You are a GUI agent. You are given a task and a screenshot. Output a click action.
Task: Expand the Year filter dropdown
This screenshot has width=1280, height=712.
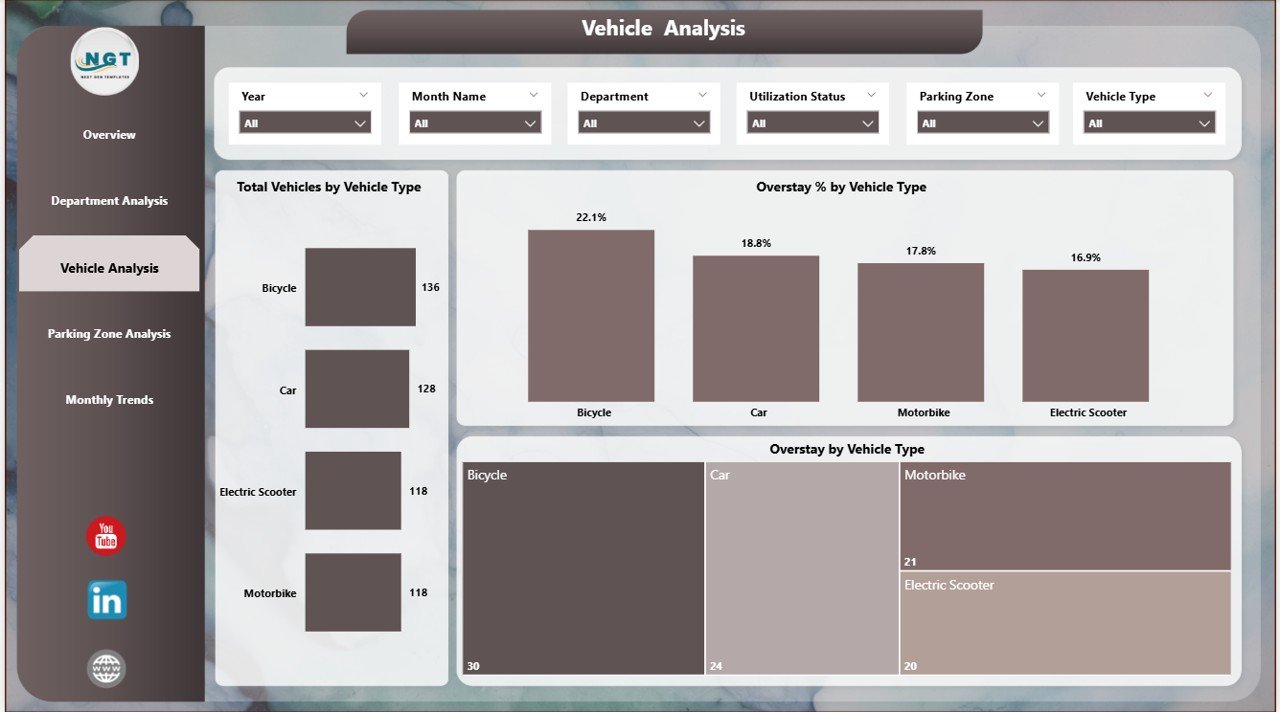[306, 123]
